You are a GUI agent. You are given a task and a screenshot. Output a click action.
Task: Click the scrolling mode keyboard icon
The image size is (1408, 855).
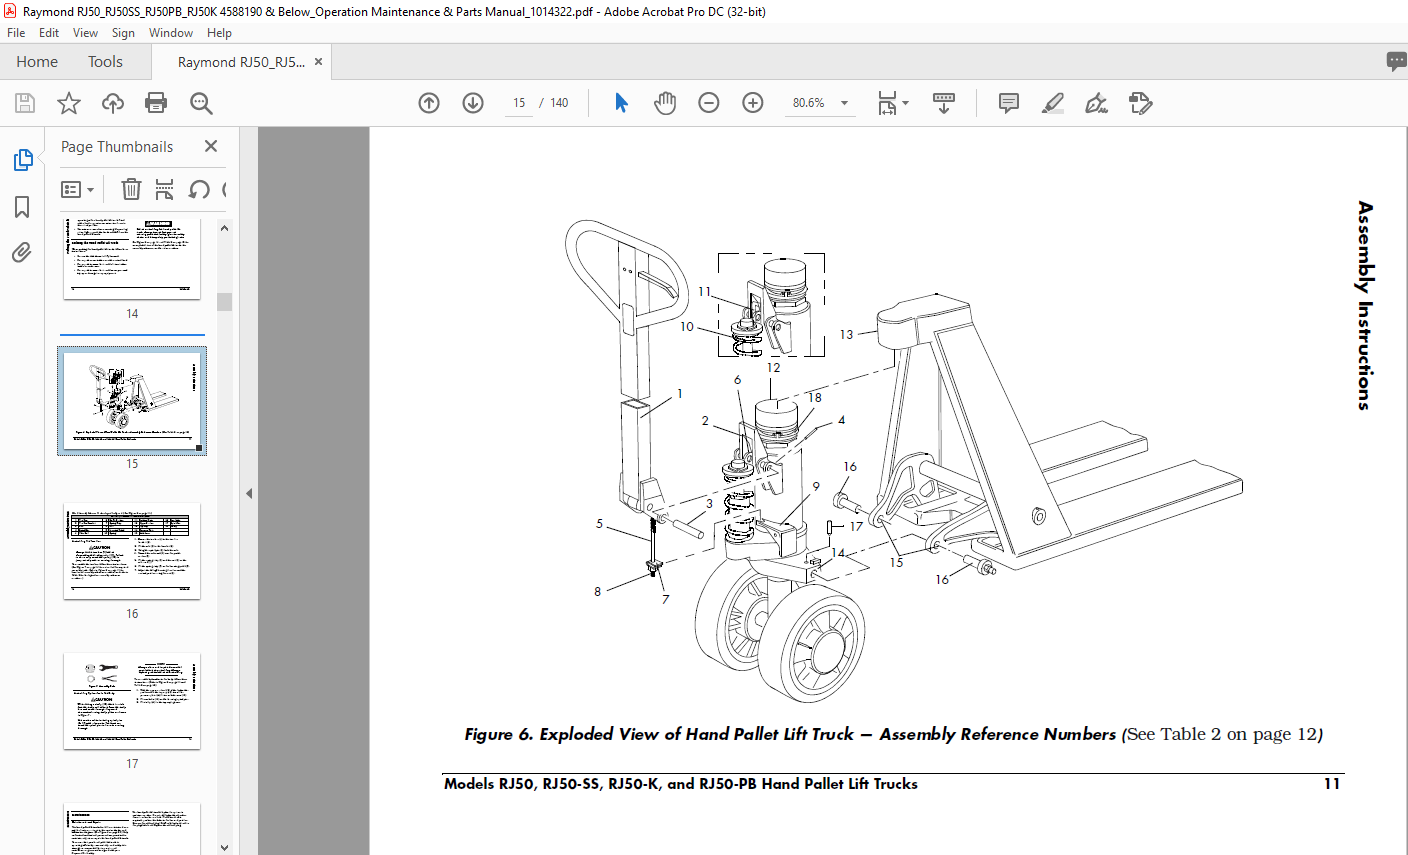(x=944, y=103)
